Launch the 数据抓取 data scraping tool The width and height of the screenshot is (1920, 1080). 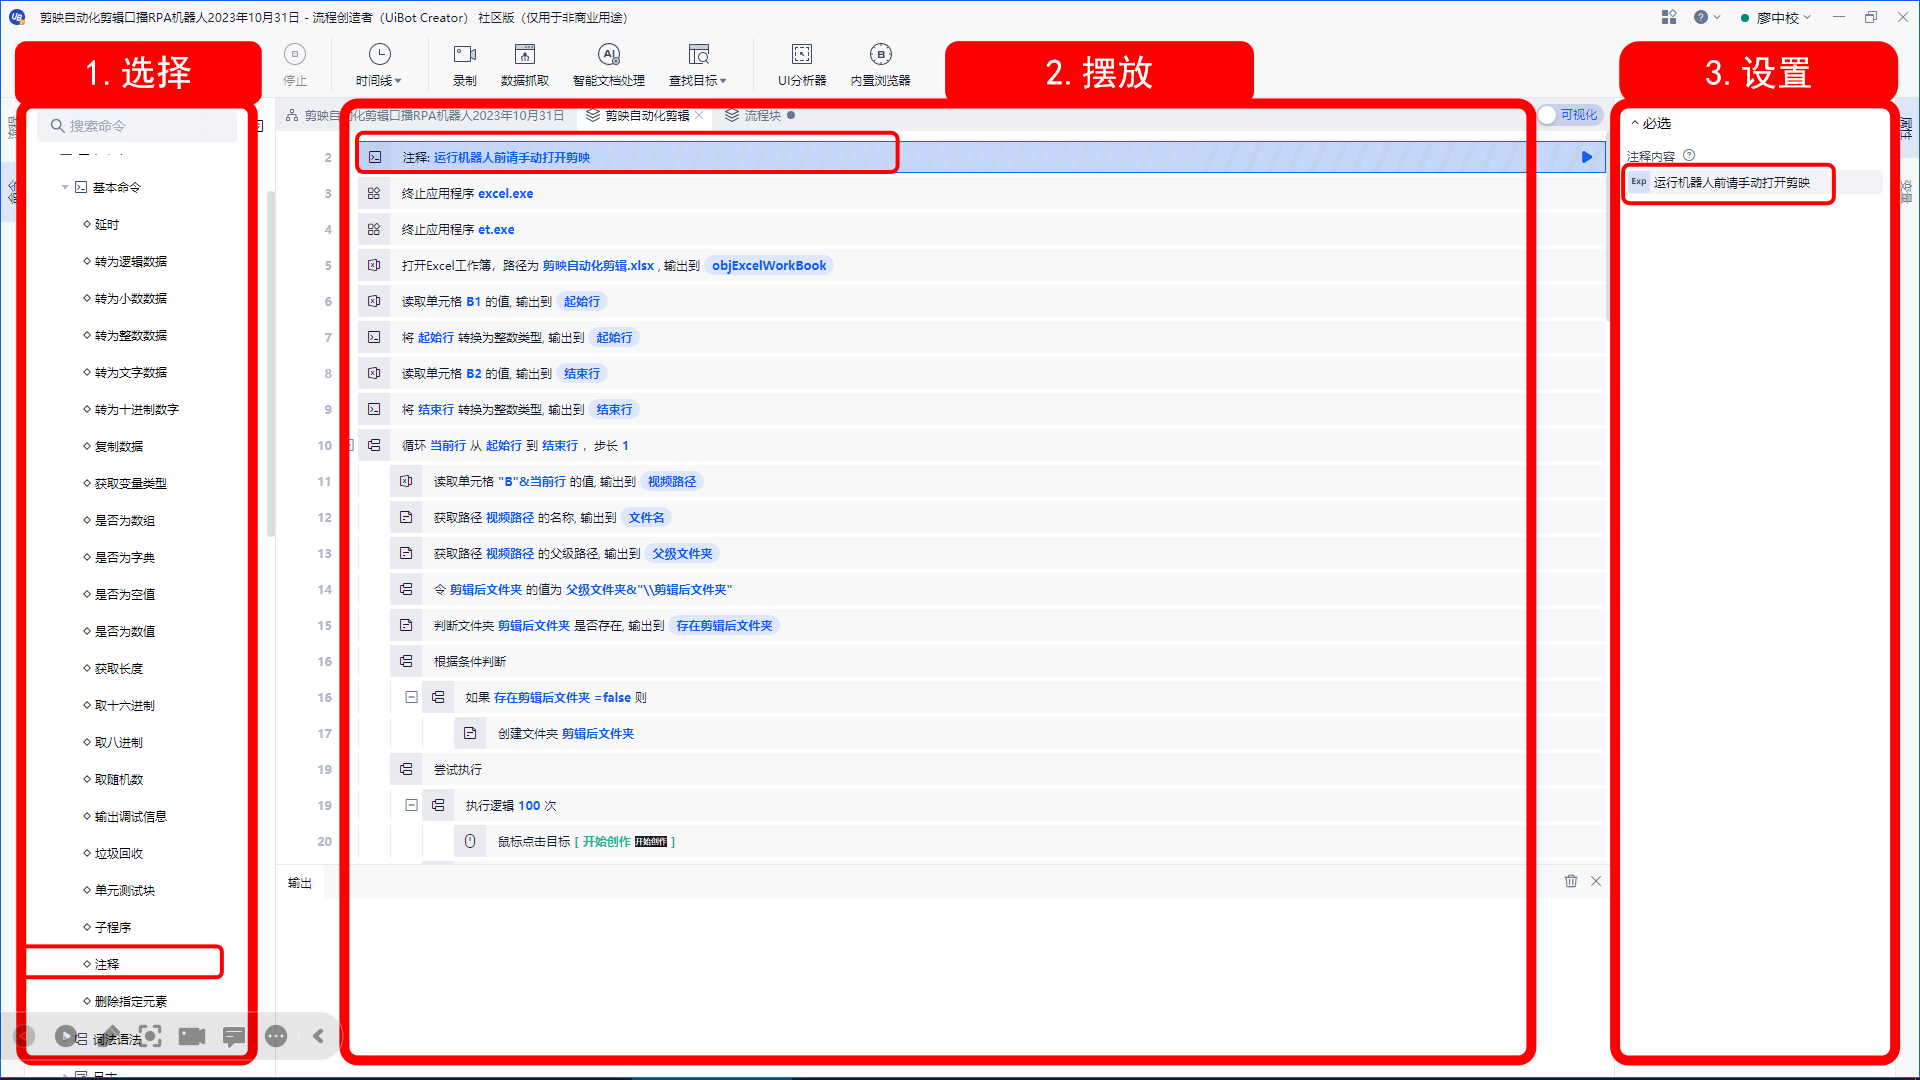pos(525,54)
